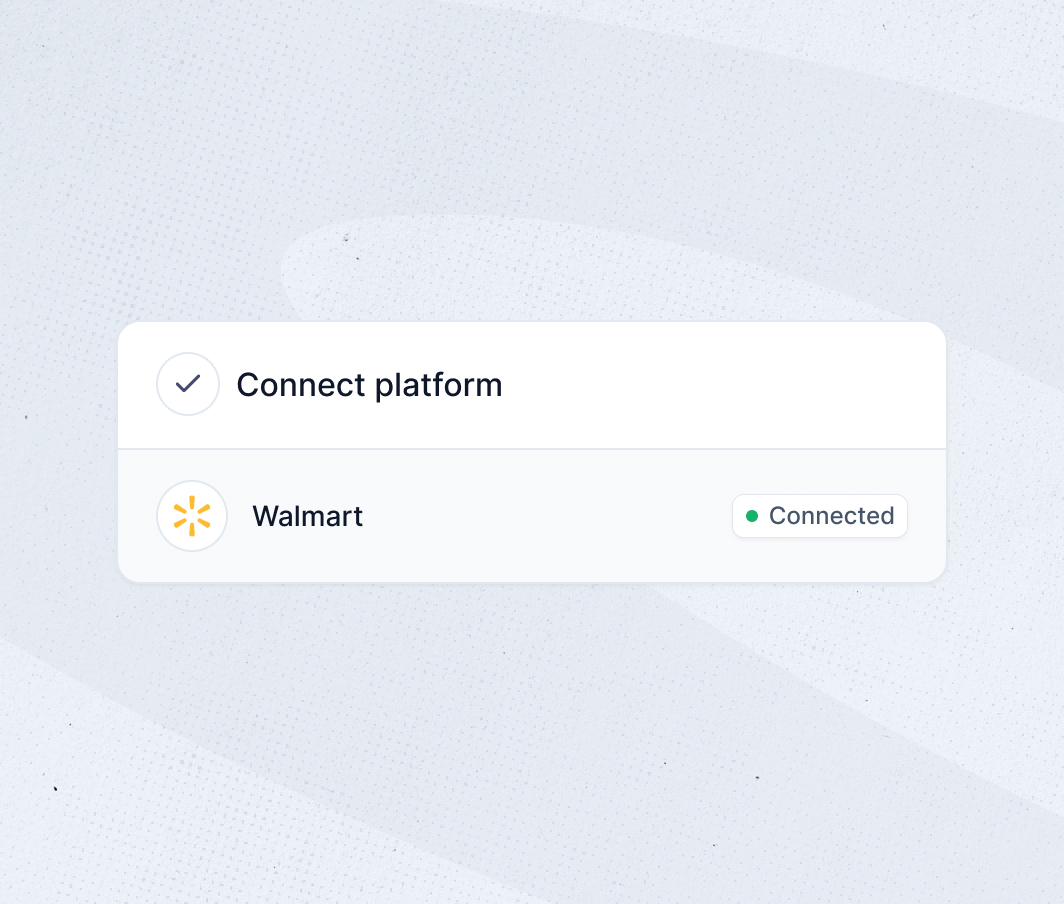Click the Walmart platform name
Image resolution: width=1064 pixels, height=904 pixels.
[307, 516]
